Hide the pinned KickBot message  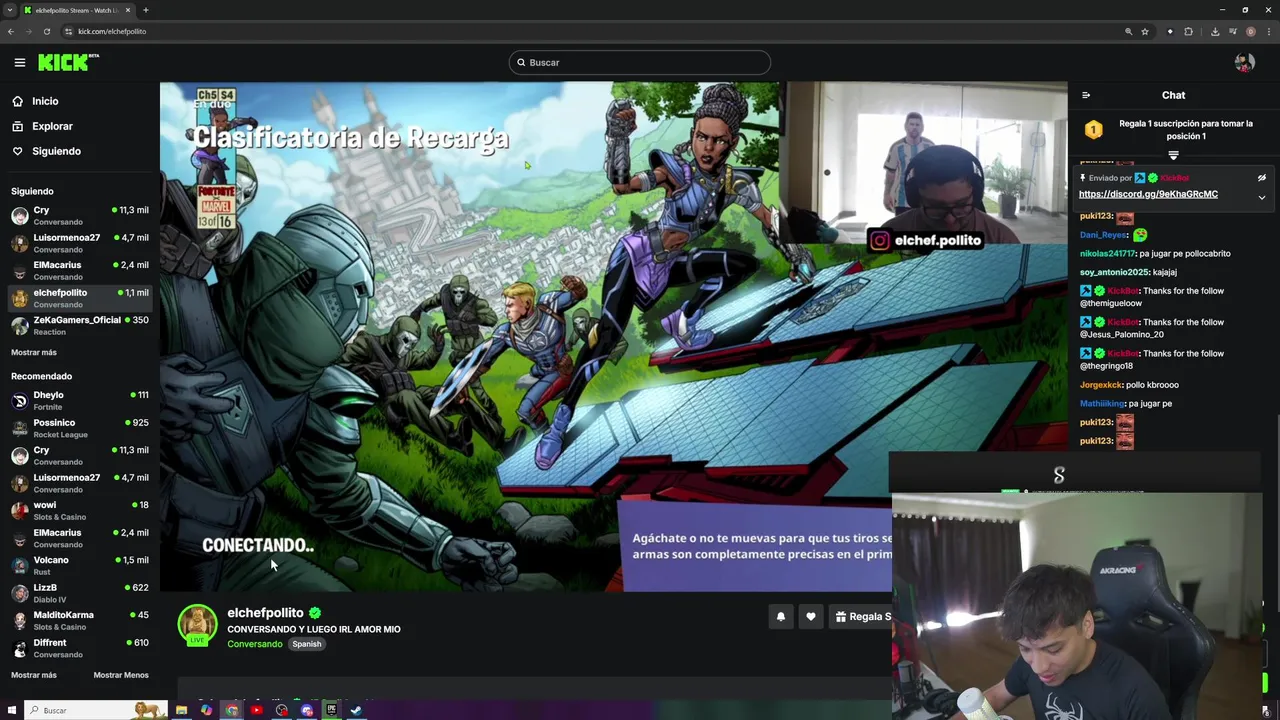coord(1261,178)
